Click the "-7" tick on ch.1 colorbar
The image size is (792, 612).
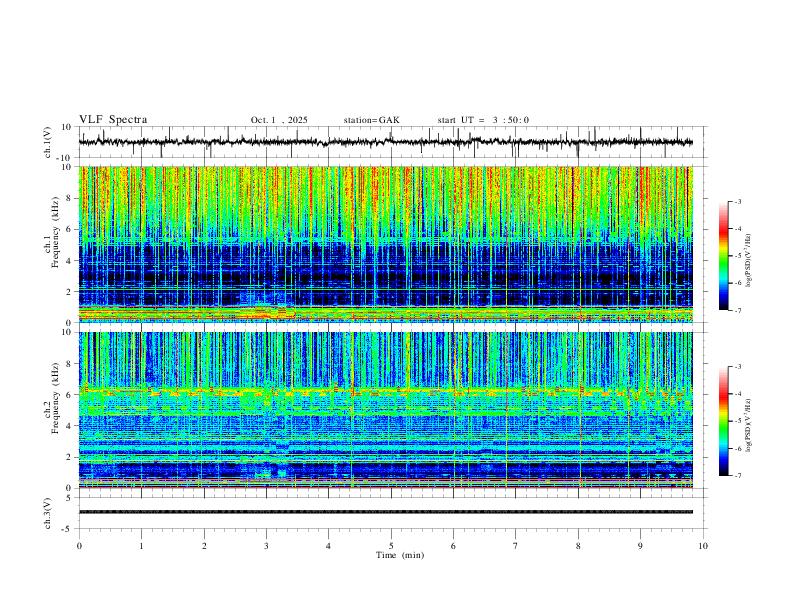737,311
